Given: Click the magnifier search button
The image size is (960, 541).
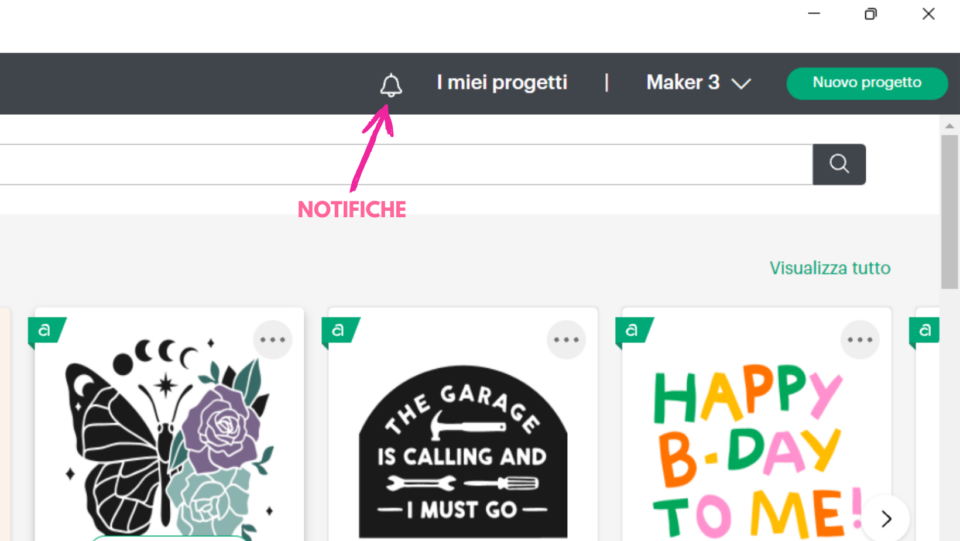Looking at the screenshot, I should tap(839, 164).
